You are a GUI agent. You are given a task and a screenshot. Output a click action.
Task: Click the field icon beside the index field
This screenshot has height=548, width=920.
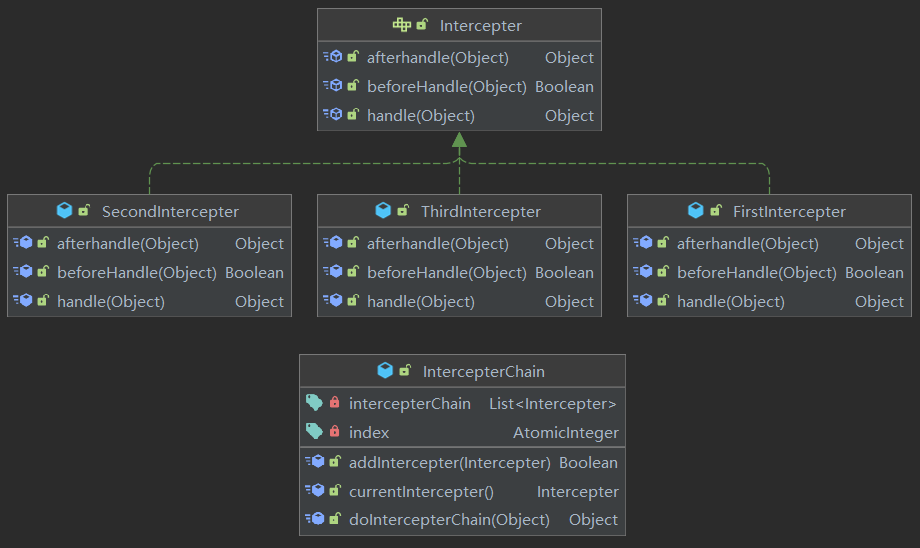pos(314,431)
